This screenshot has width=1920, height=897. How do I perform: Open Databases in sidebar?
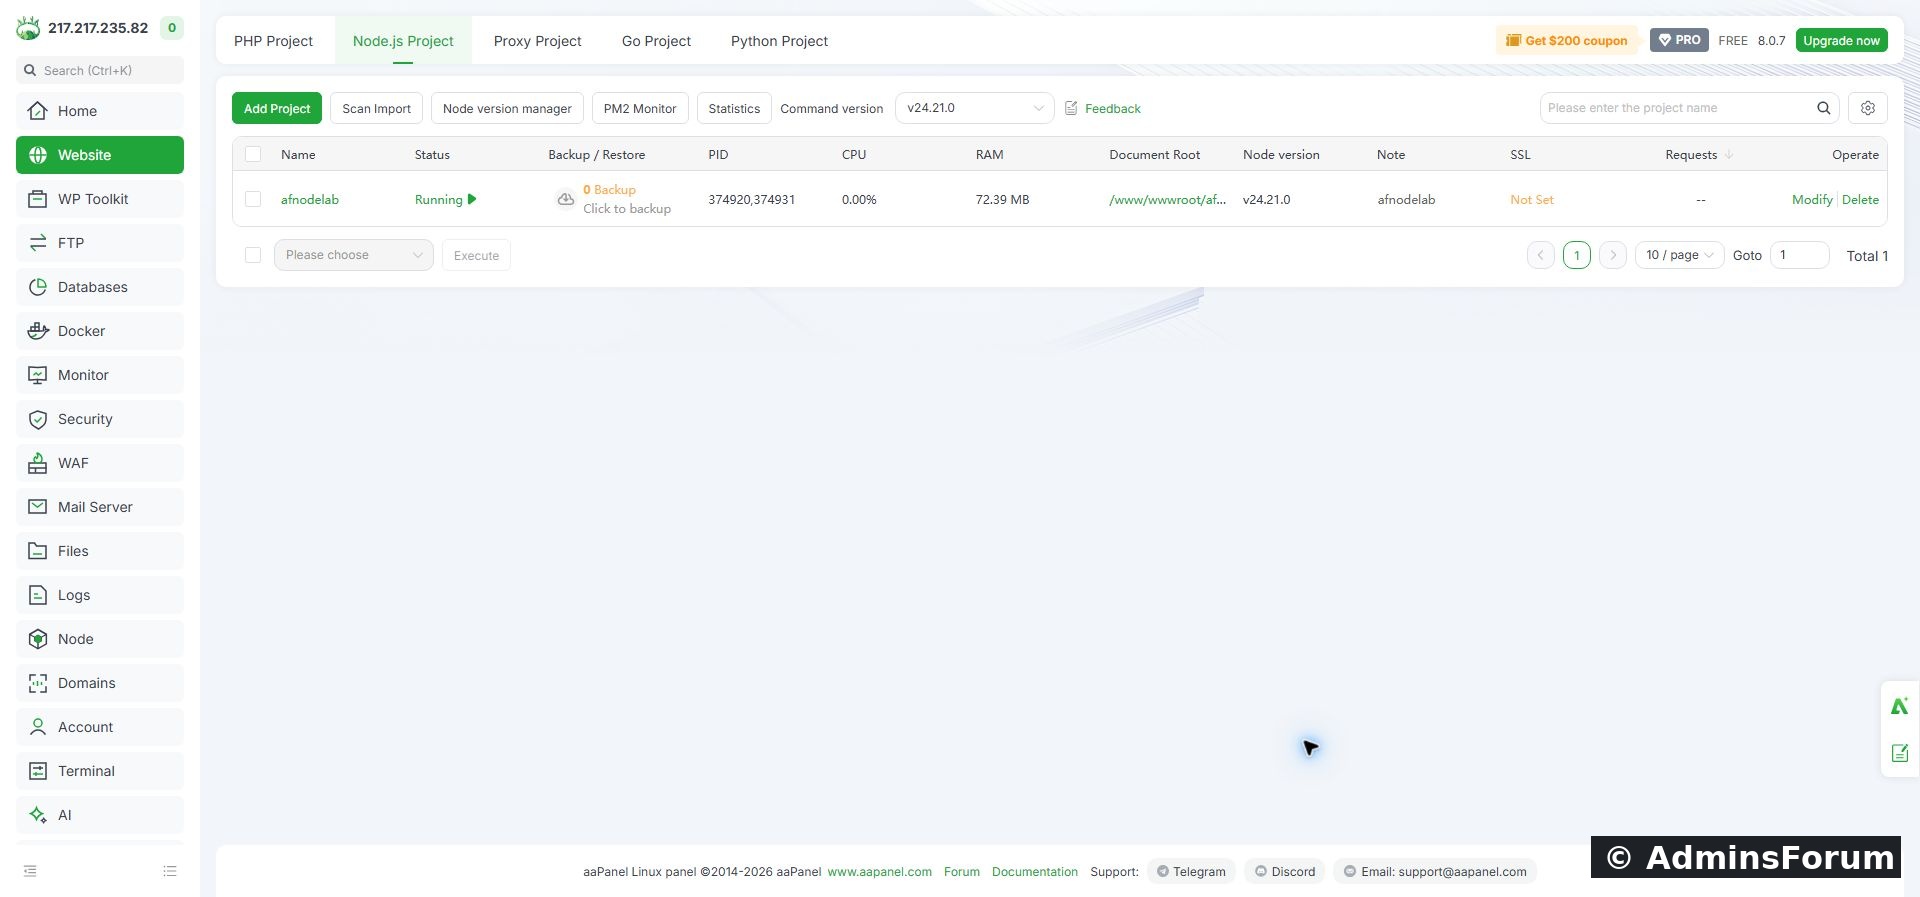point(100,287)
